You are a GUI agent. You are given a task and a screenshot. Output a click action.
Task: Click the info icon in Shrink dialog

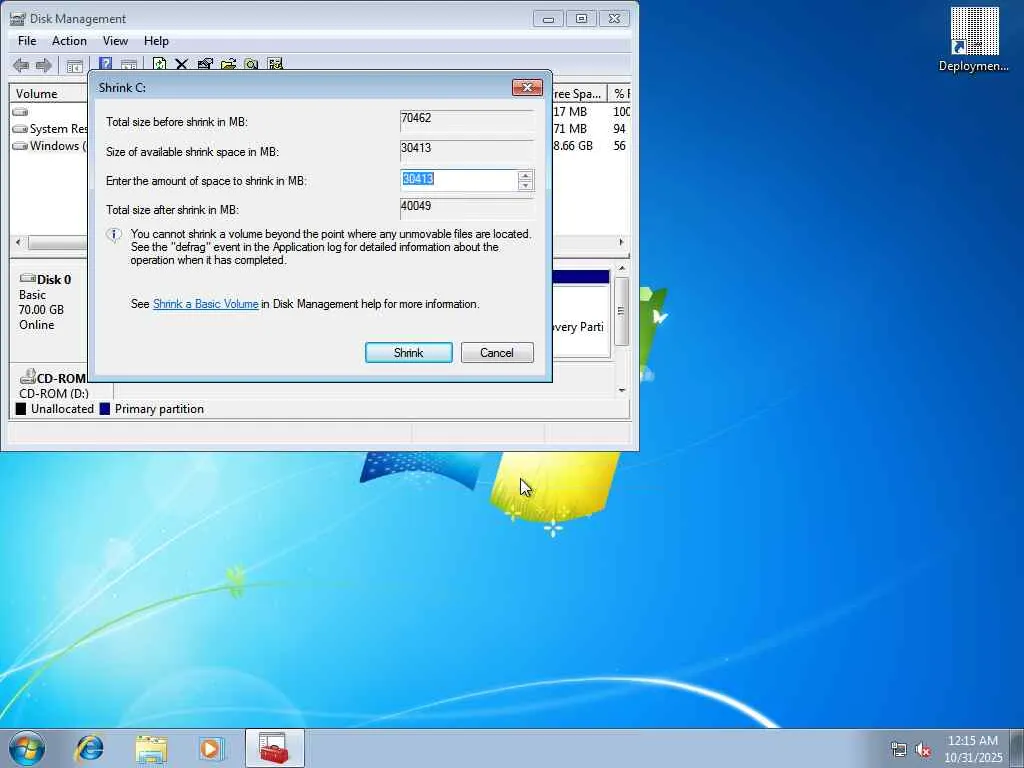click(x=114, y=235)
